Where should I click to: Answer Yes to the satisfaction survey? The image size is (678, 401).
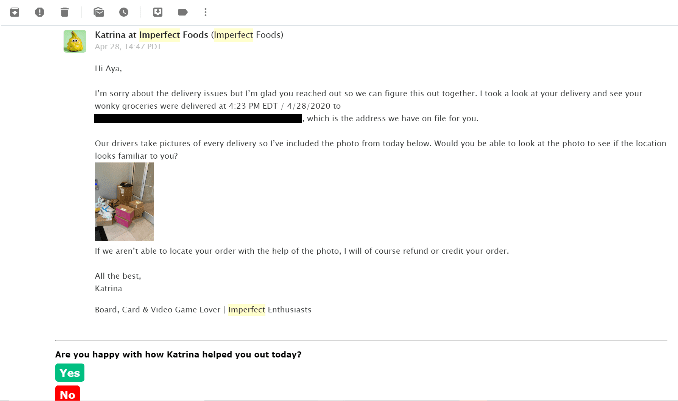(x=70, y=373)
